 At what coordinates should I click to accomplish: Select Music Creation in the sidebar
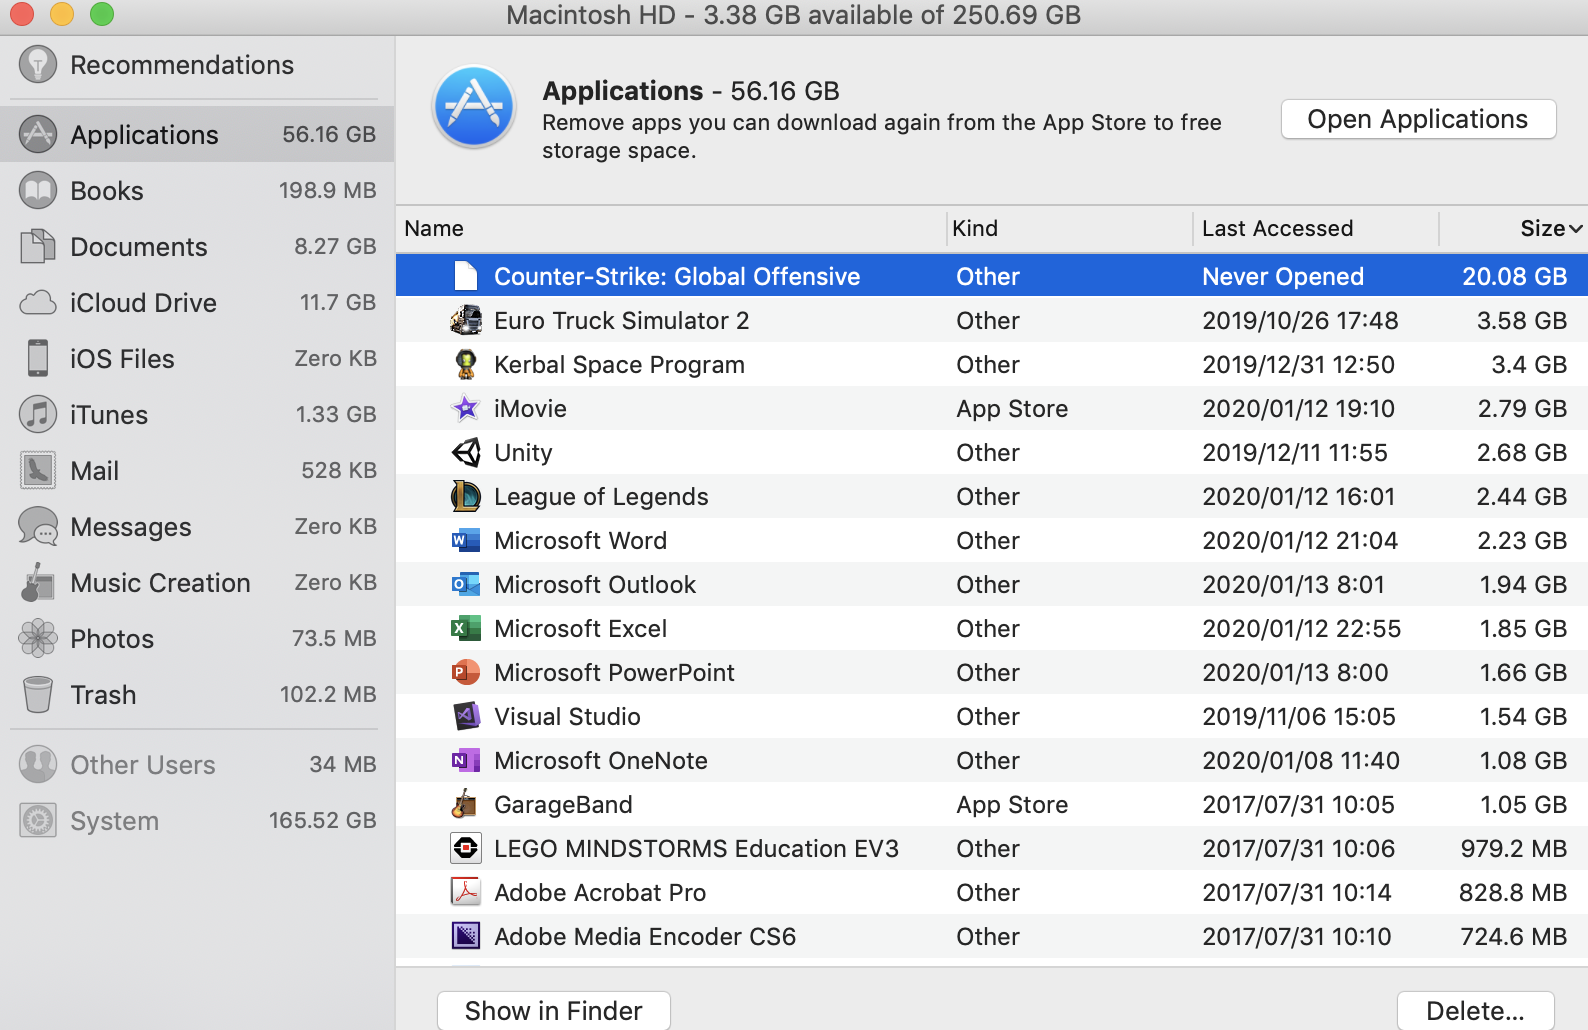coord(197,582)
